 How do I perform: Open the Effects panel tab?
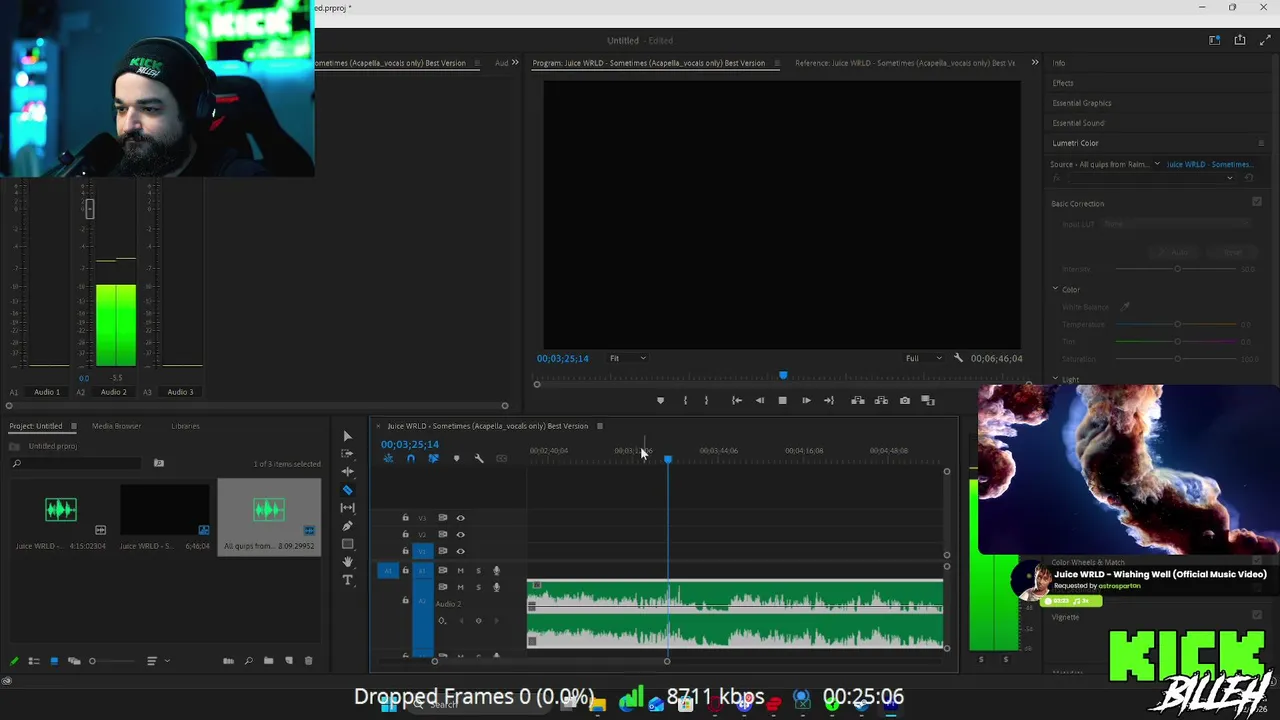pos(1063,83)
